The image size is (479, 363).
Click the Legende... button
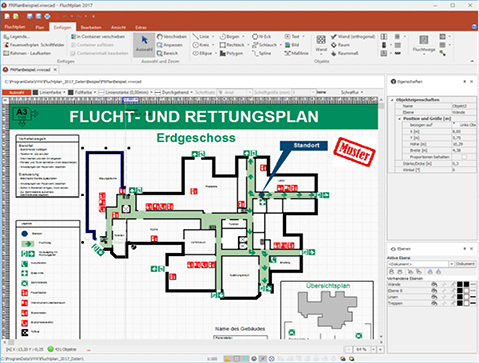(16, 37)
